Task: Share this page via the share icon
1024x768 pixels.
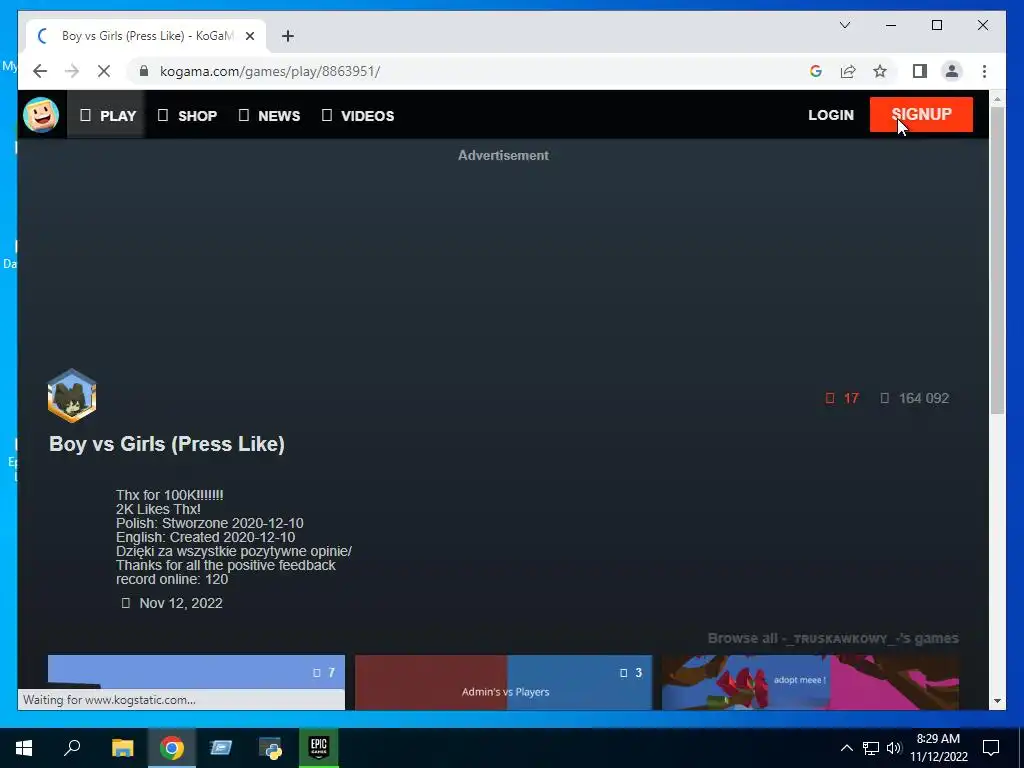Action: tap(848, 71)
